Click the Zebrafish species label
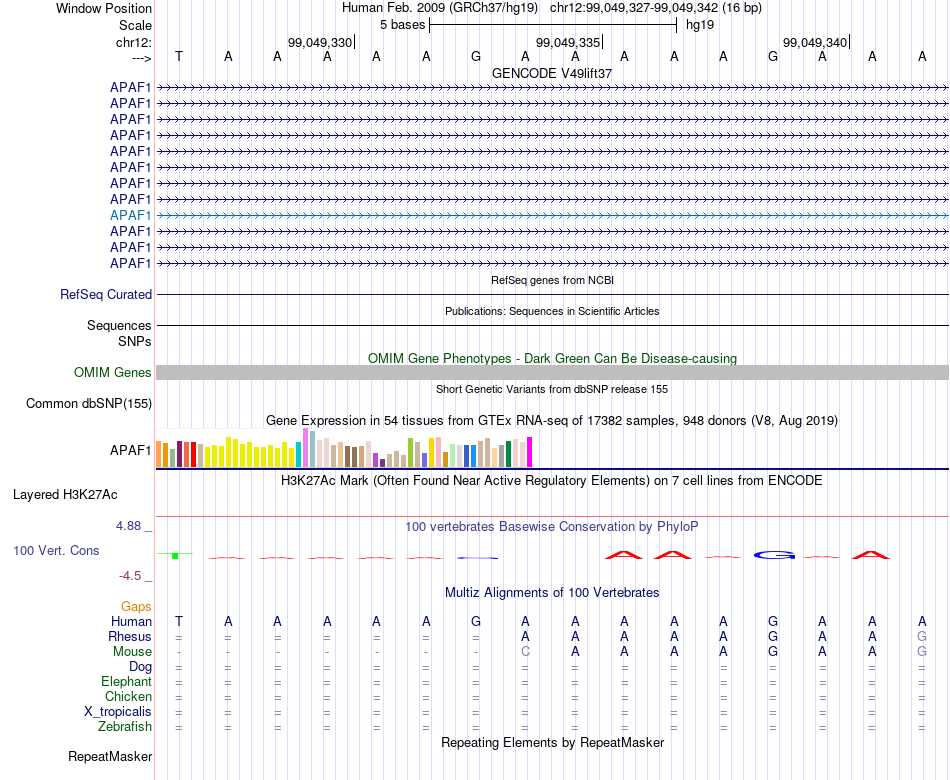 [x=125, y=726]
